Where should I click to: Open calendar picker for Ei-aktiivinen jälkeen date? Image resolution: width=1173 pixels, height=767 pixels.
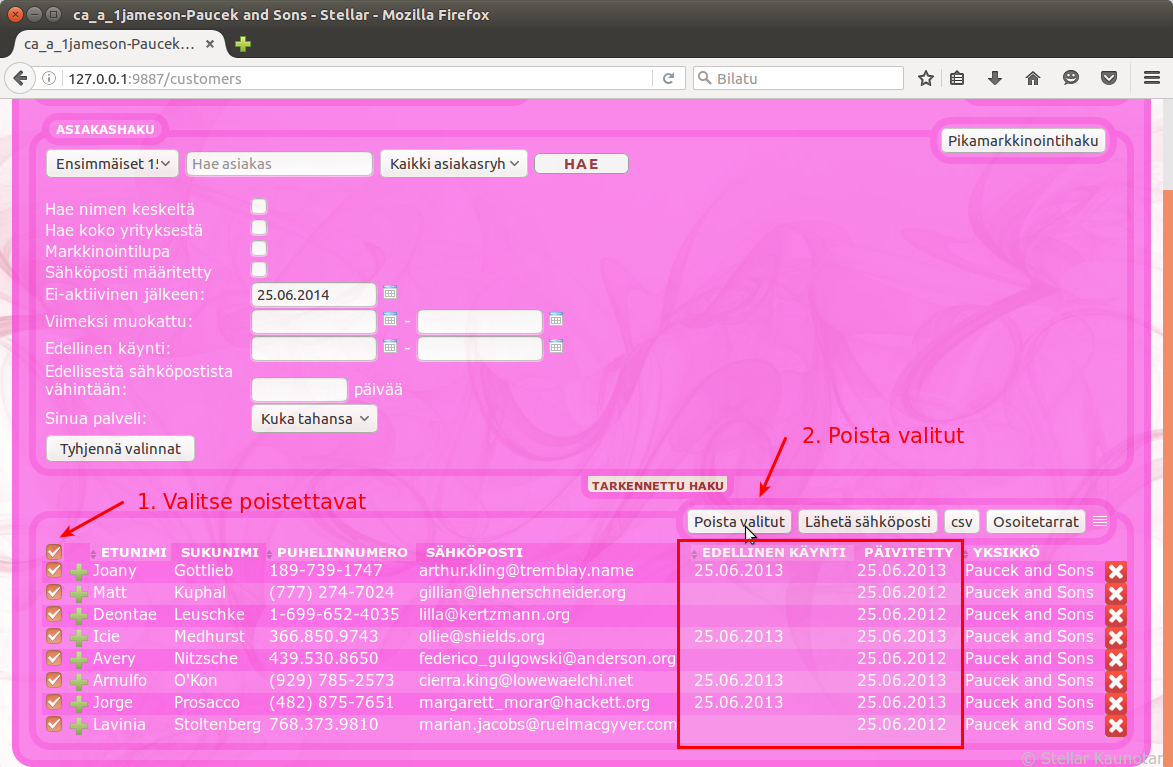(390, 293)
